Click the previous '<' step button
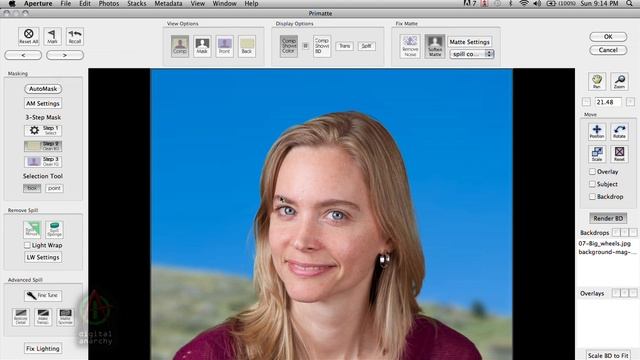This screenshot has width=640, height=360. (23, 55)
